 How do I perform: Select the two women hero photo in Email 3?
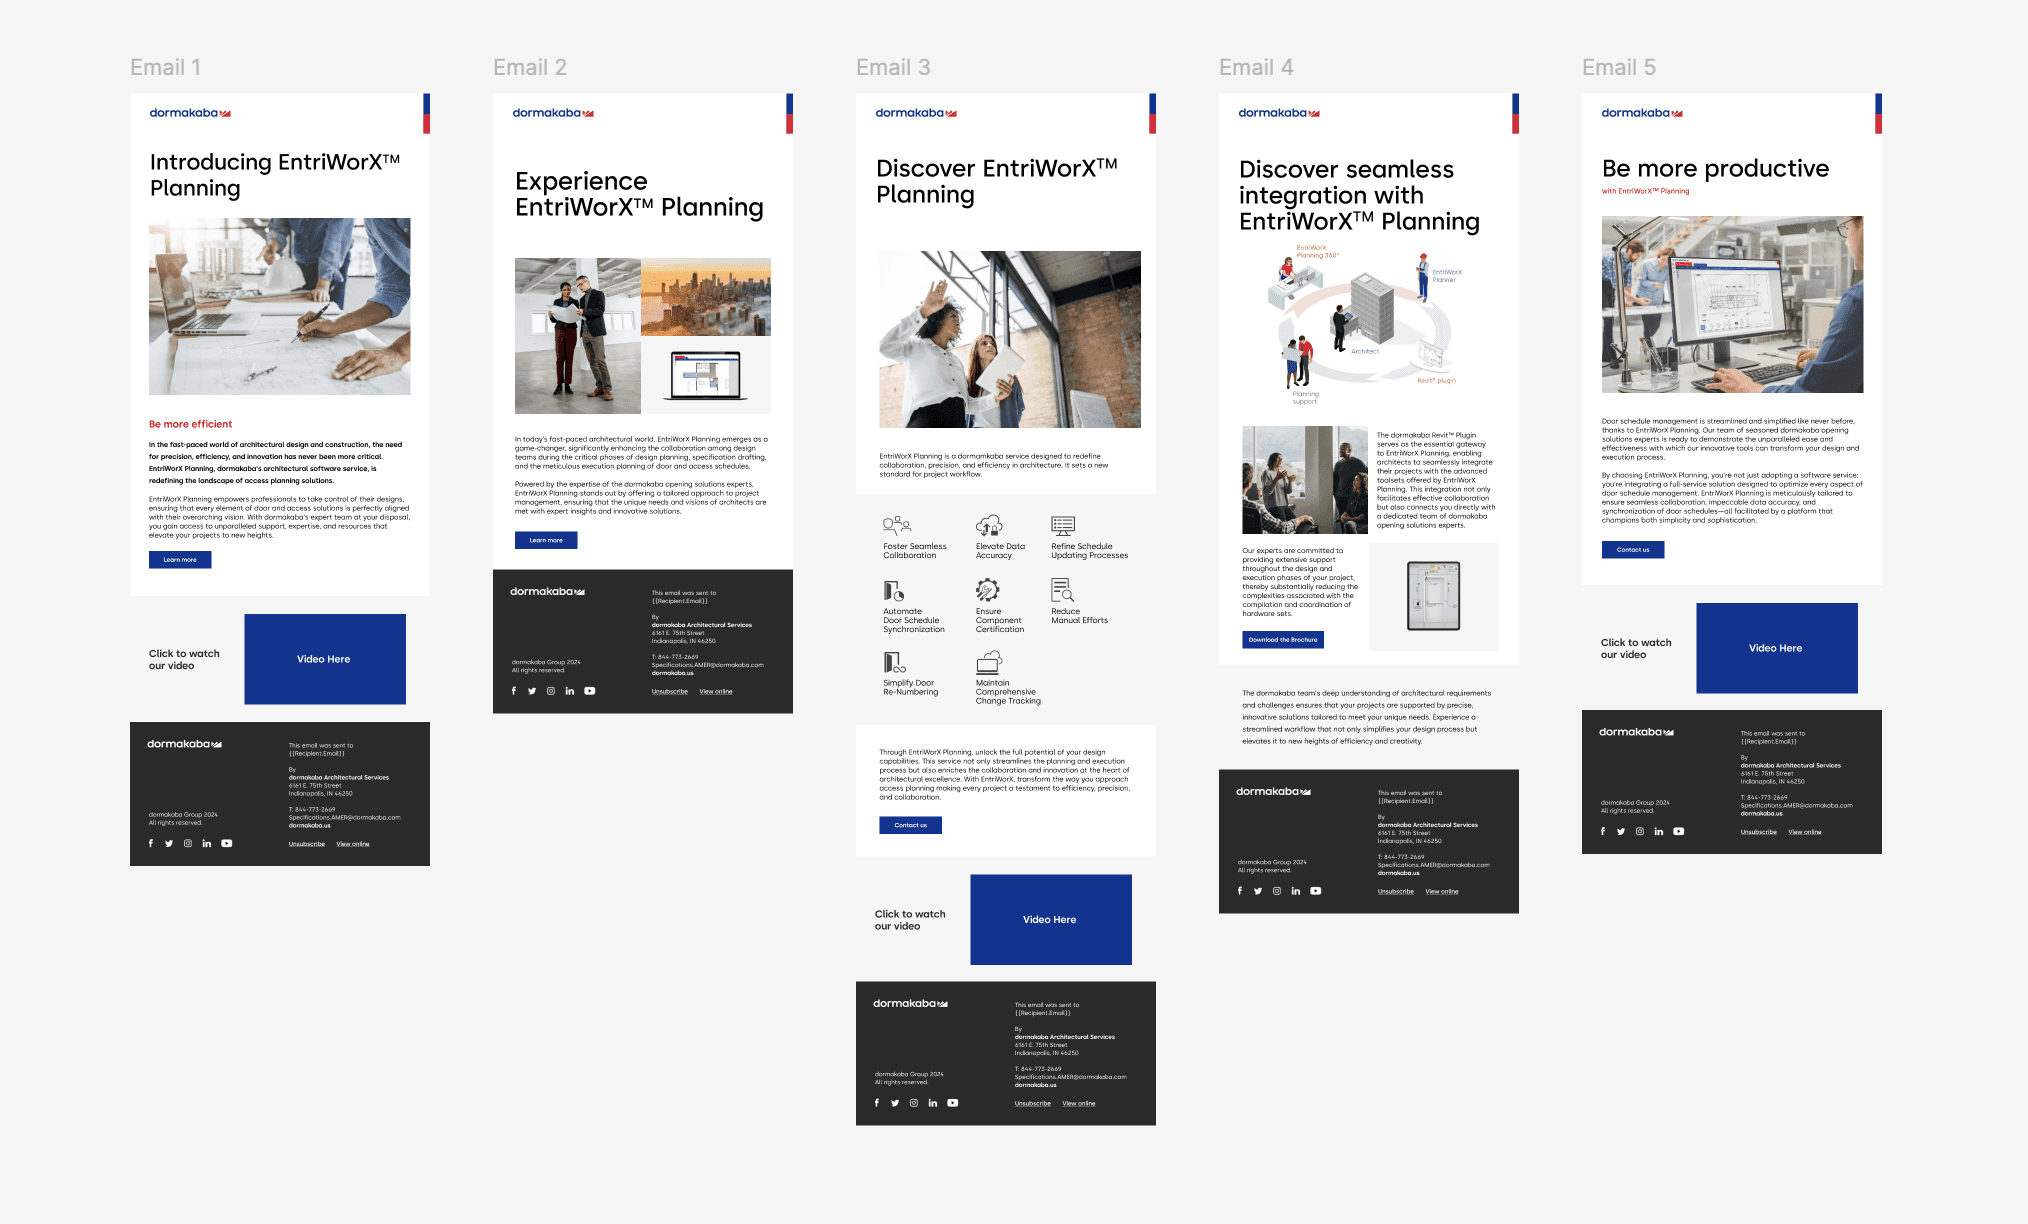click(x=1010, y=339)
